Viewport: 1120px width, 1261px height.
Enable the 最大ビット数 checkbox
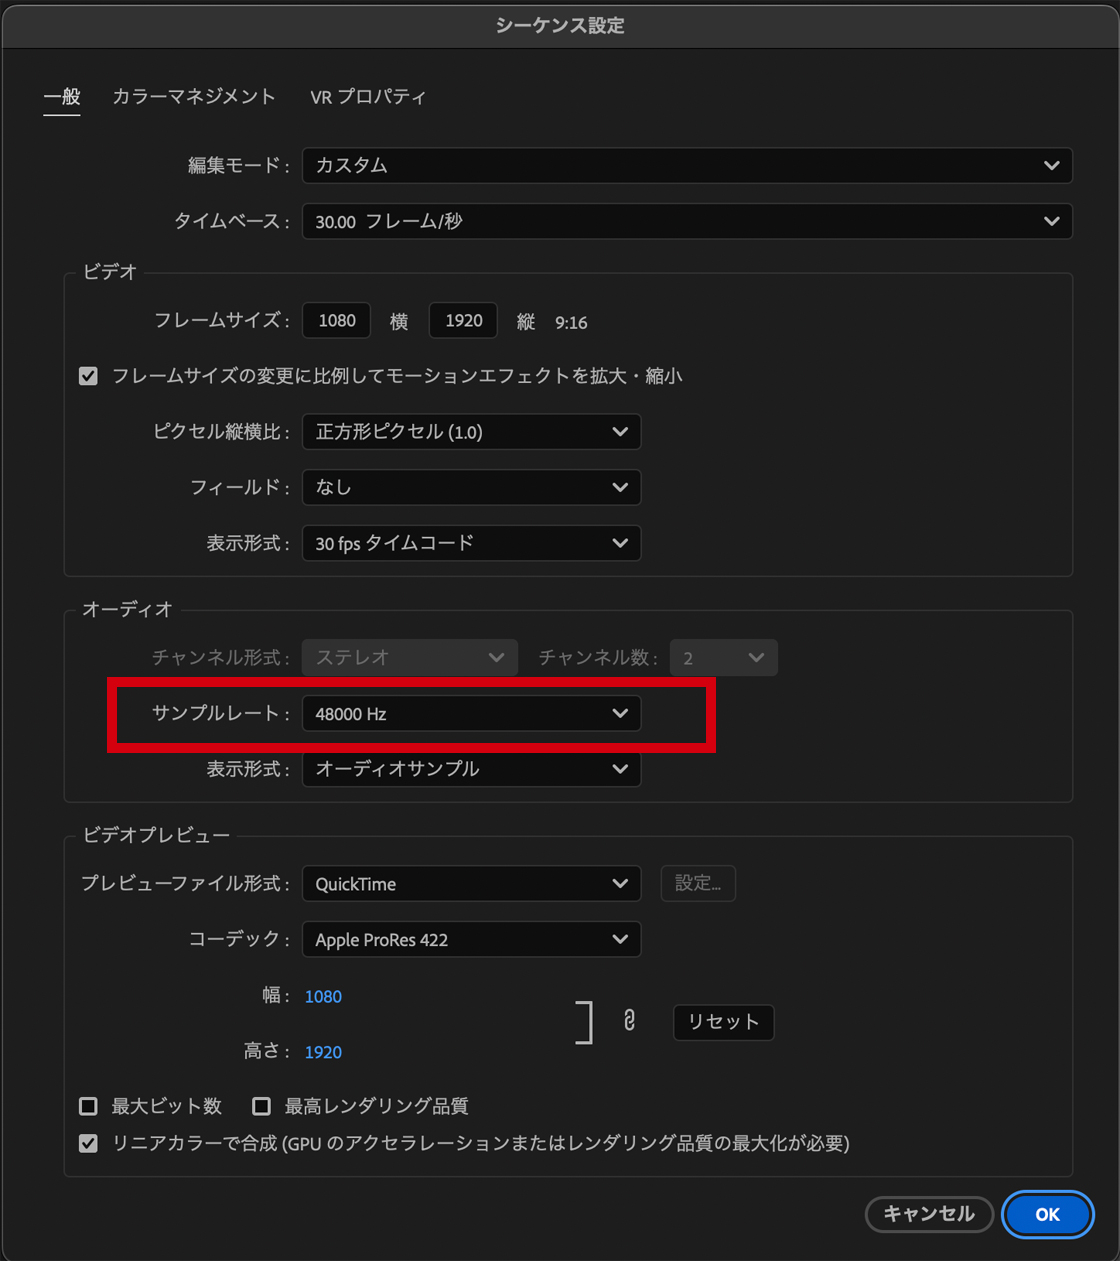(x=89, y=1106)
